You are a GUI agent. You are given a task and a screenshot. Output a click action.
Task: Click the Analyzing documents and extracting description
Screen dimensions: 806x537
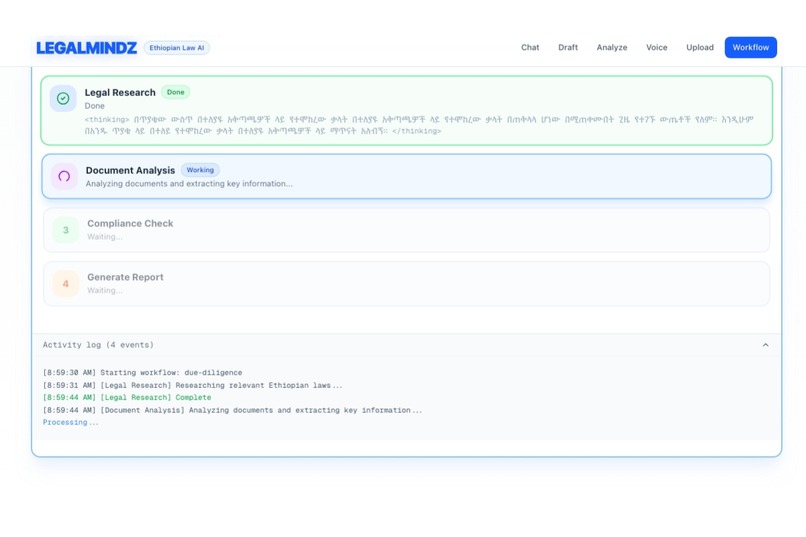[189, 183]
